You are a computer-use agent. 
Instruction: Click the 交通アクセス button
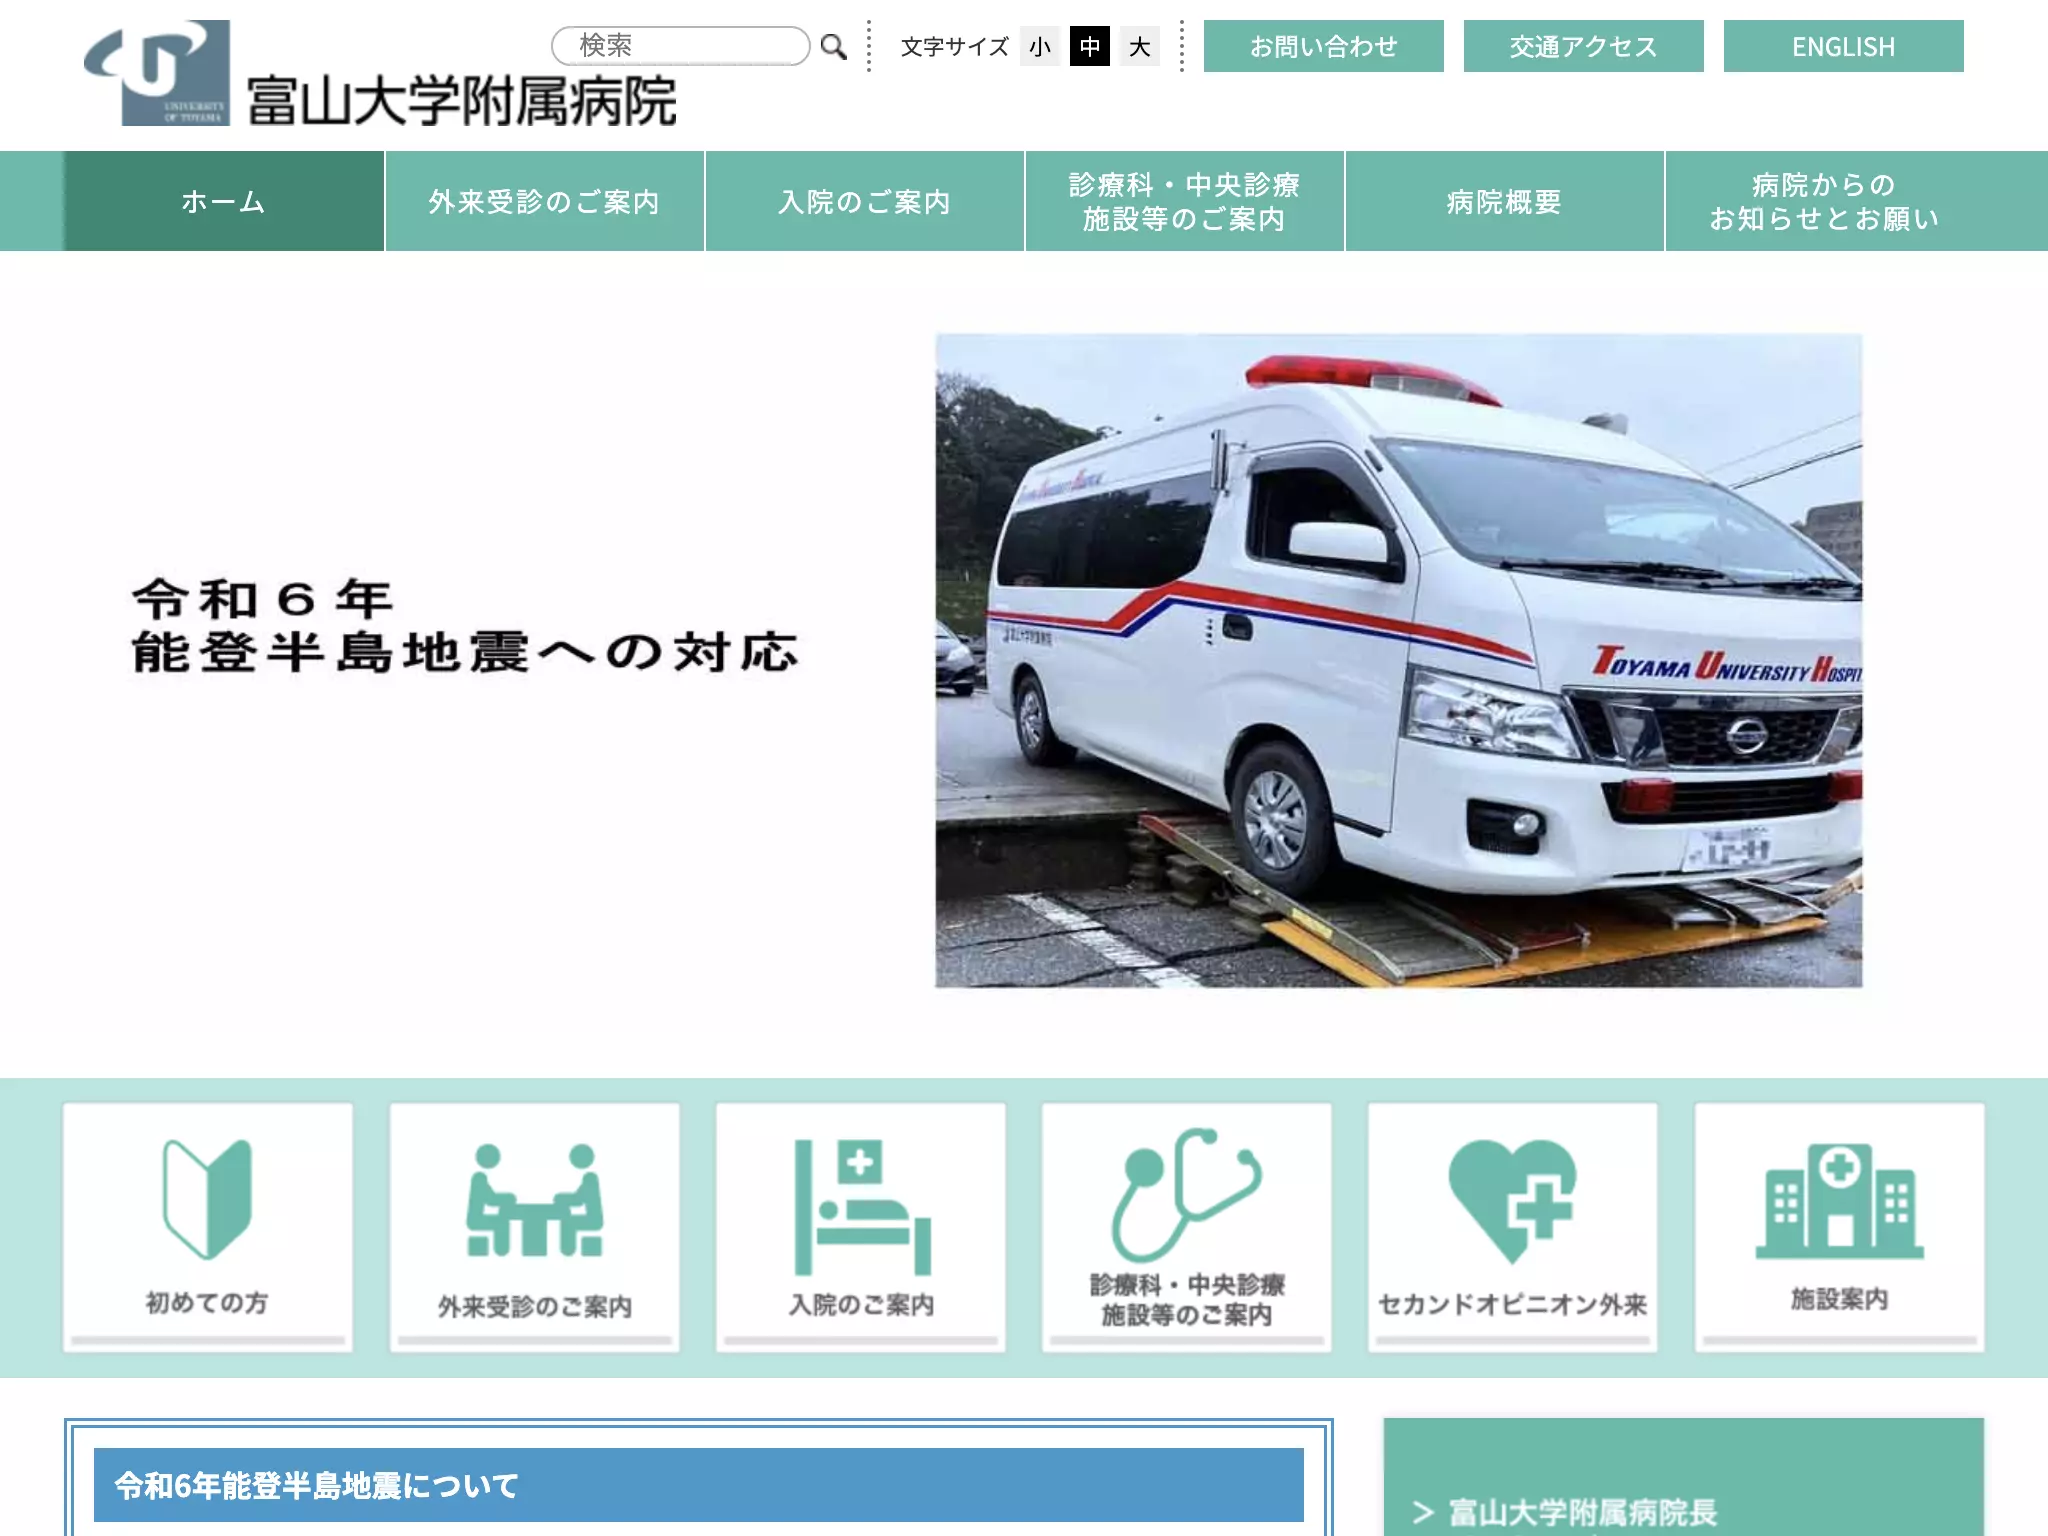[1584, 46]
